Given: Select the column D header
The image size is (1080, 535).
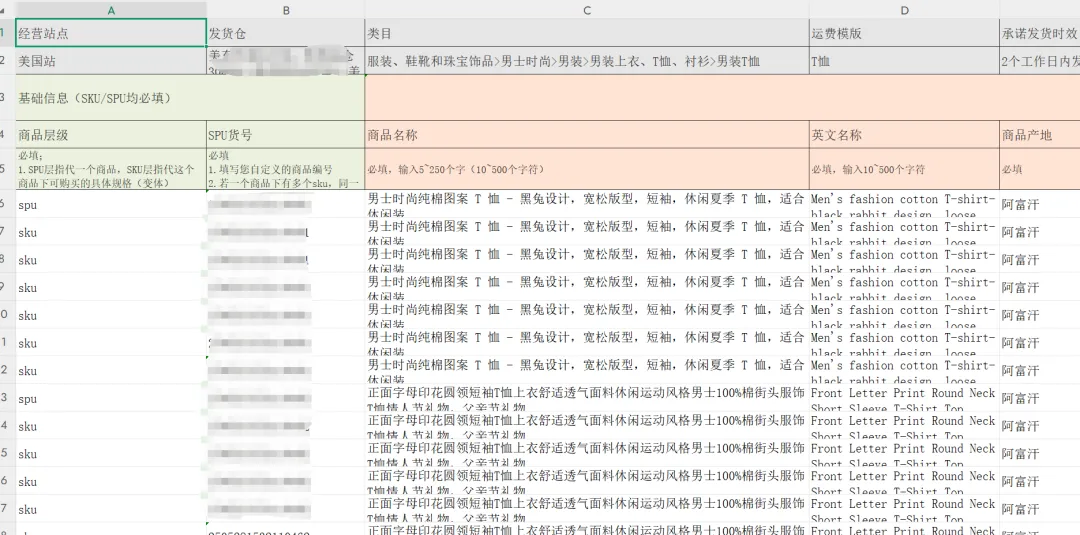Looking at the screenshot, I should coord(904,9).
